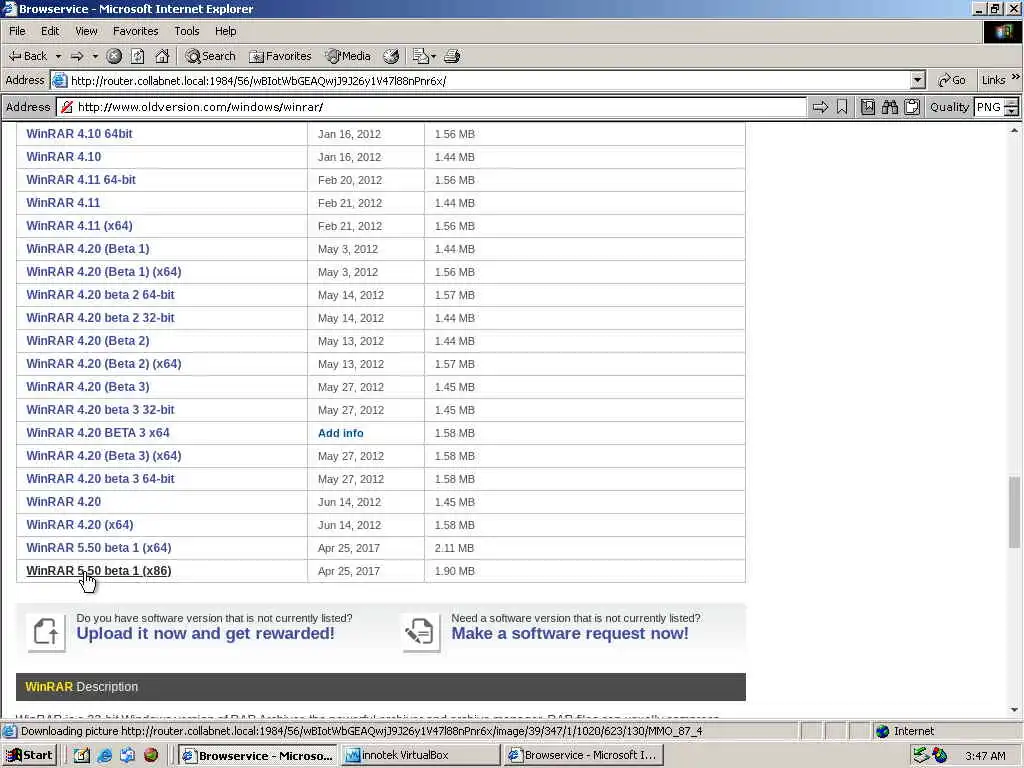Viewport: 1024px width, 768px height.
Task: Click the software request document icon
Action: point(421,632)
